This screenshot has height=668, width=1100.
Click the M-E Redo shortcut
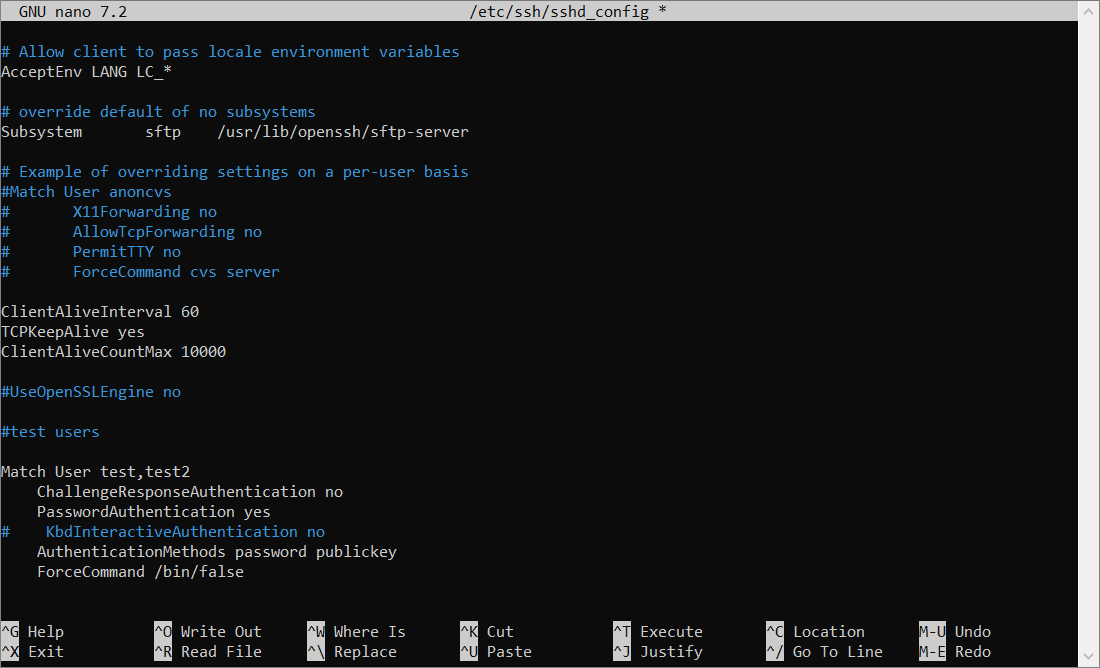[x=955, y=652]
